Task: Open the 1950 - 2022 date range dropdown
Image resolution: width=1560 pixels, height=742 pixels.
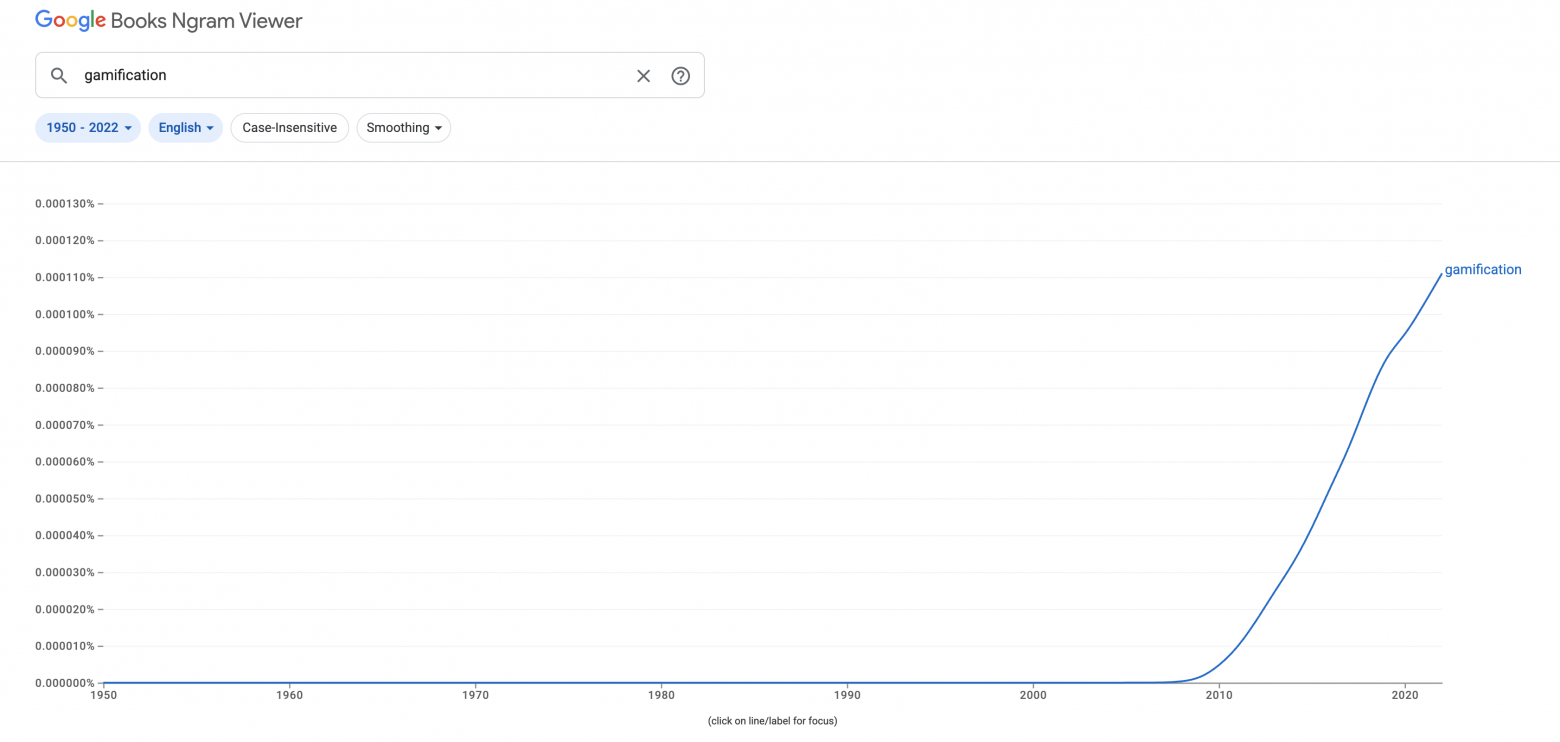Action: [88, 128]
